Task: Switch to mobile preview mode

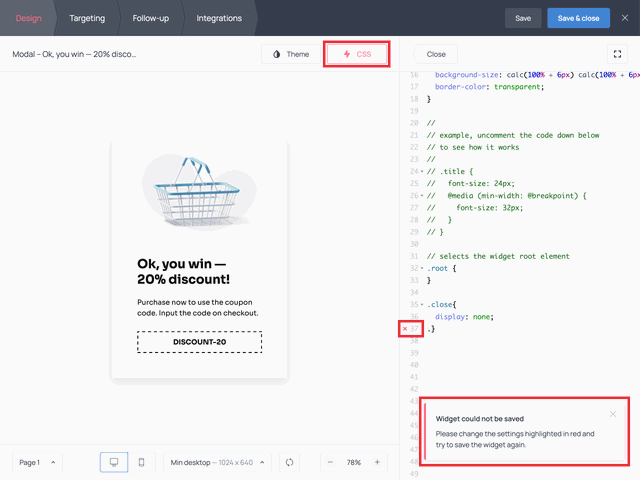Action: point(141,462)
